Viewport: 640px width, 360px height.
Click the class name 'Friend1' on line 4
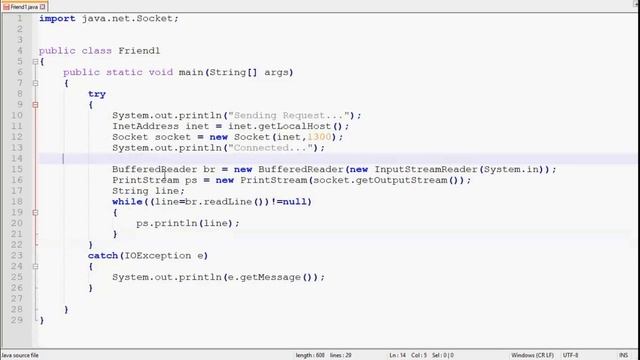tap(139, 51)
